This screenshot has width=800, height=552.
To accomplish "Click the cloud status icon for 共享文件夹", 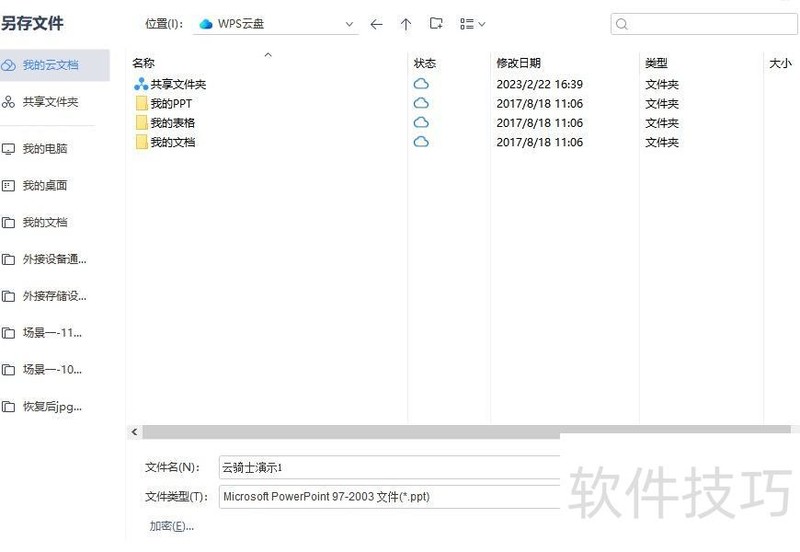I will (421, 84).
